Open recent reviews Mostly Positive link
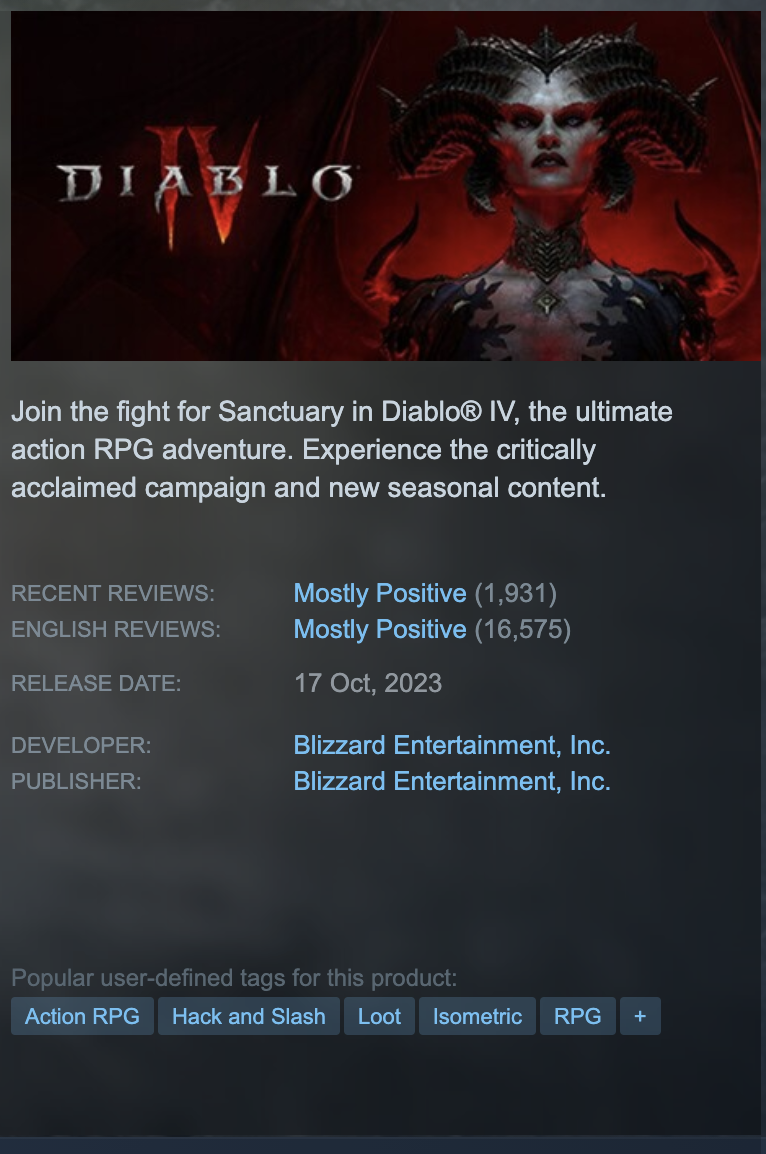Image resolution: width=766 pixels, height=1154 pixels. point(380,593)
